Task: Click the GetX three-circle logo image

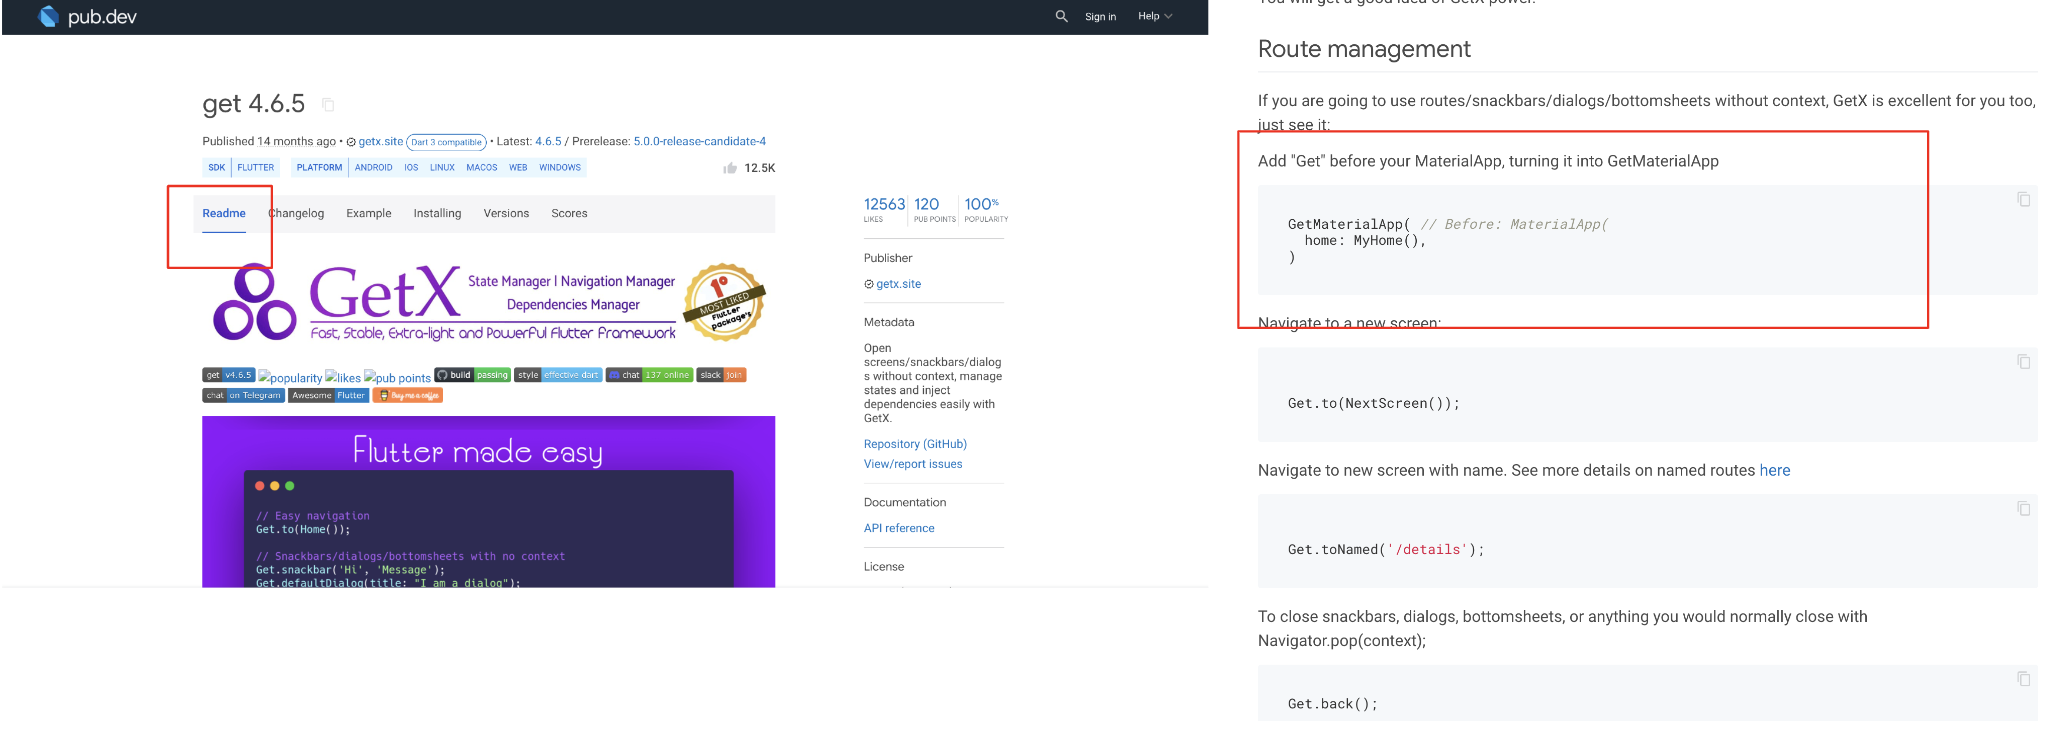Action: tap(255, 303)
